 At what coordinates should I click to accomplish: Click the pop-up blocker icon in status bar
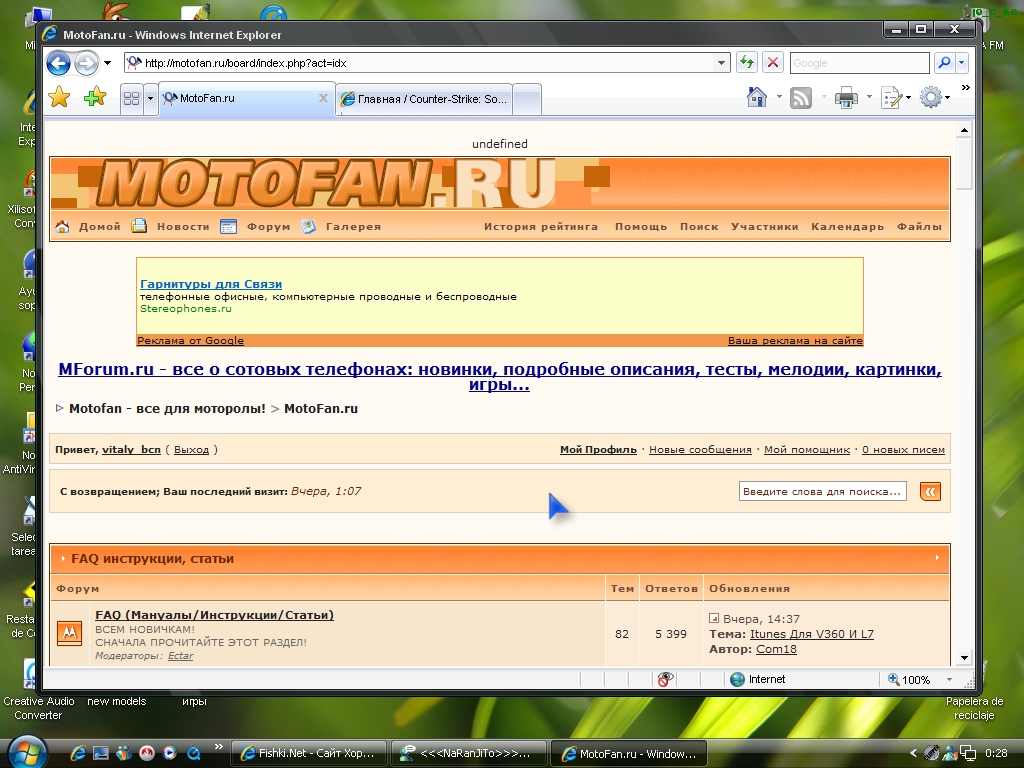(x=665, y=679)
